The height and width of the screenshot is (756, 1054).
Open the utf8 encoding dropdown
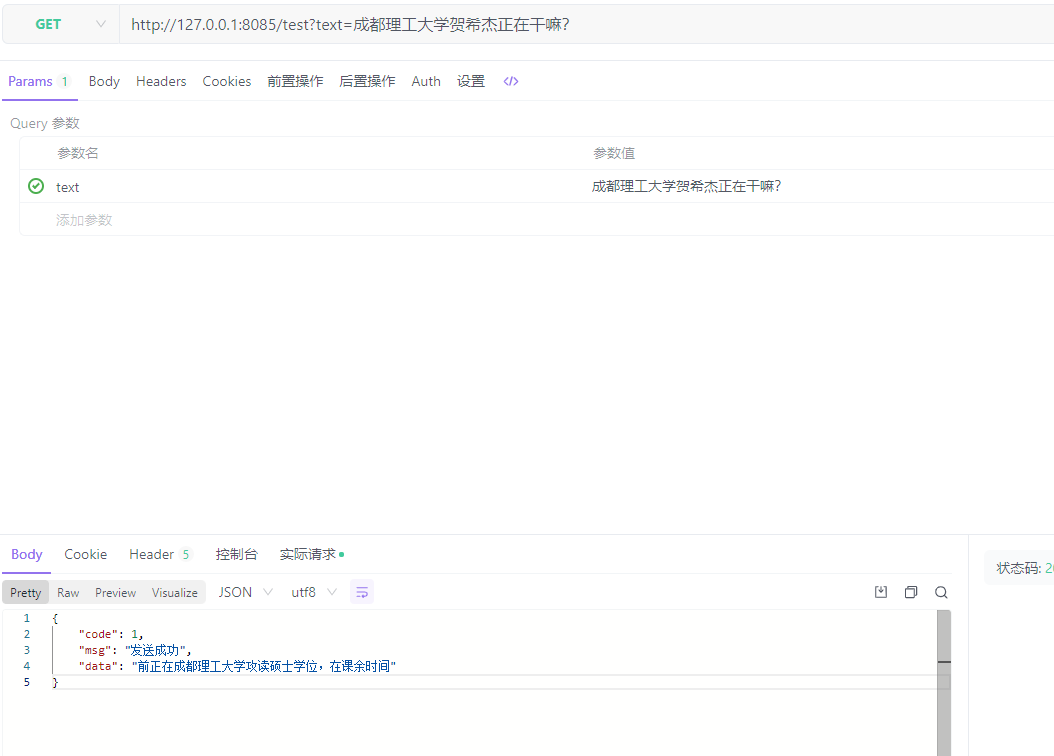[x=313, y=592]
